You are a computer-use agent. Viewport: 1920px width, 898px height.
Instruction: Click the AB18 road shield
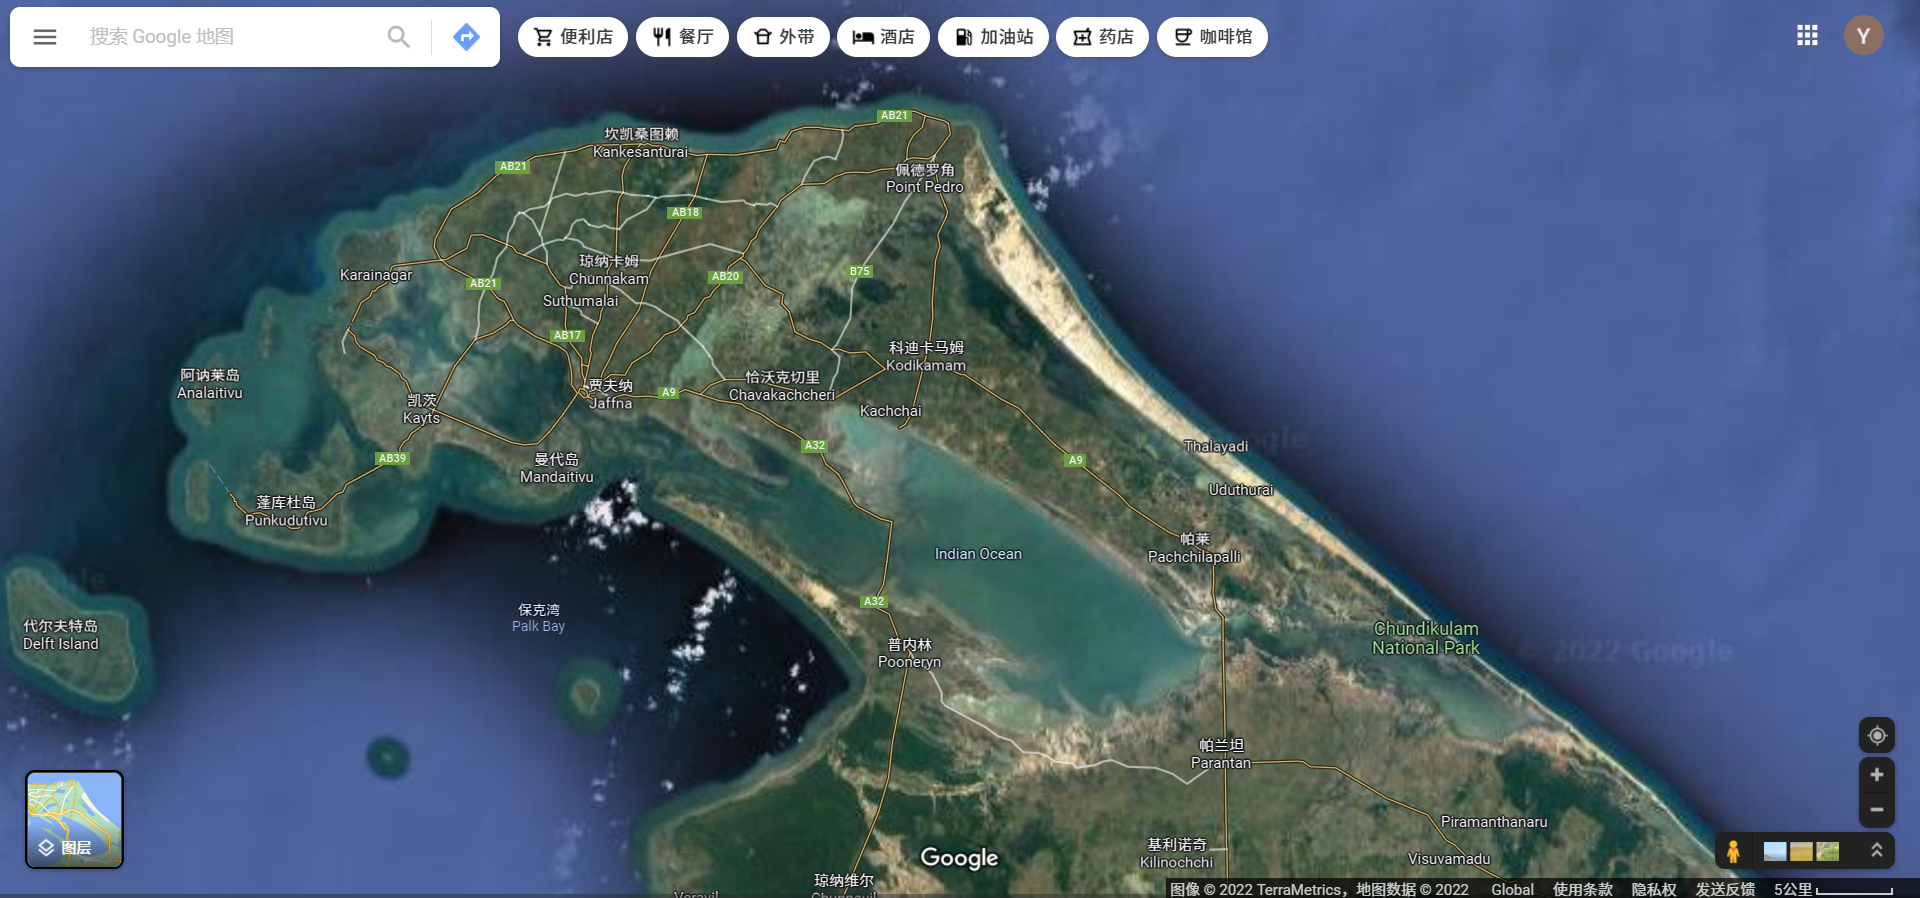pyautogui.click(x=685, y=212)
